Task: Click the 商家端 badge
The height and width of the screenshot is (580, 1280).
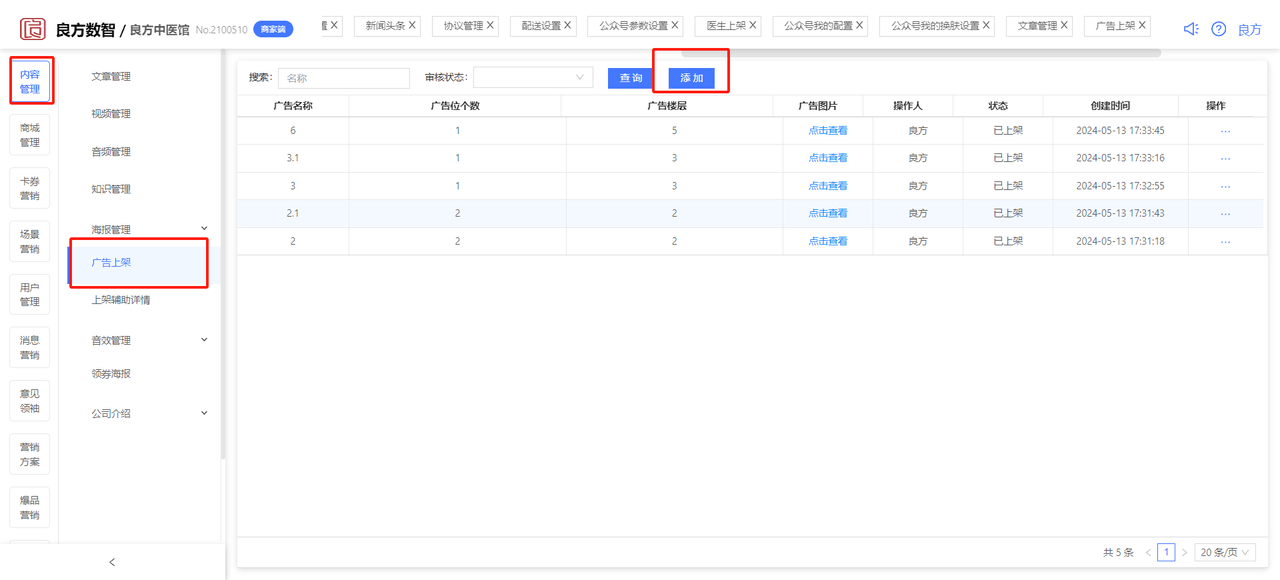Action: [x=273, y=30]
